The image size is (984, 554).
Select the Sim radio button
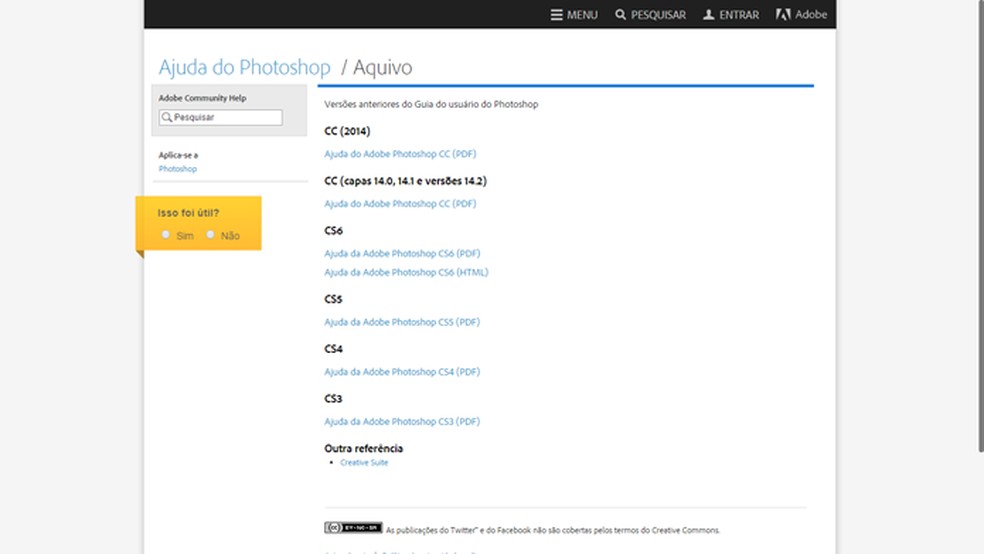click(x=166, y=235)
